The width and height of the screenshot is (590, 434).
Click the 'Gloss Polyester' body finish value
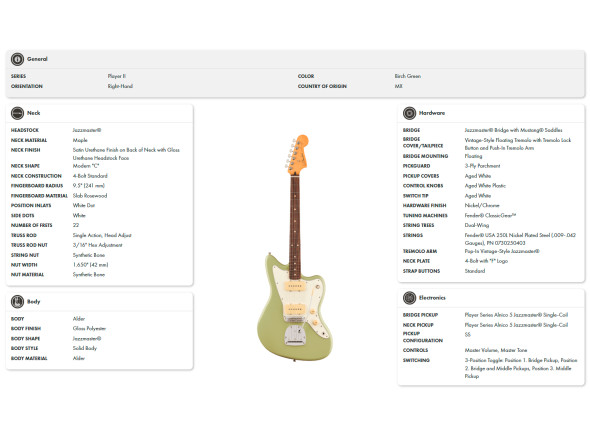(90, 328)
